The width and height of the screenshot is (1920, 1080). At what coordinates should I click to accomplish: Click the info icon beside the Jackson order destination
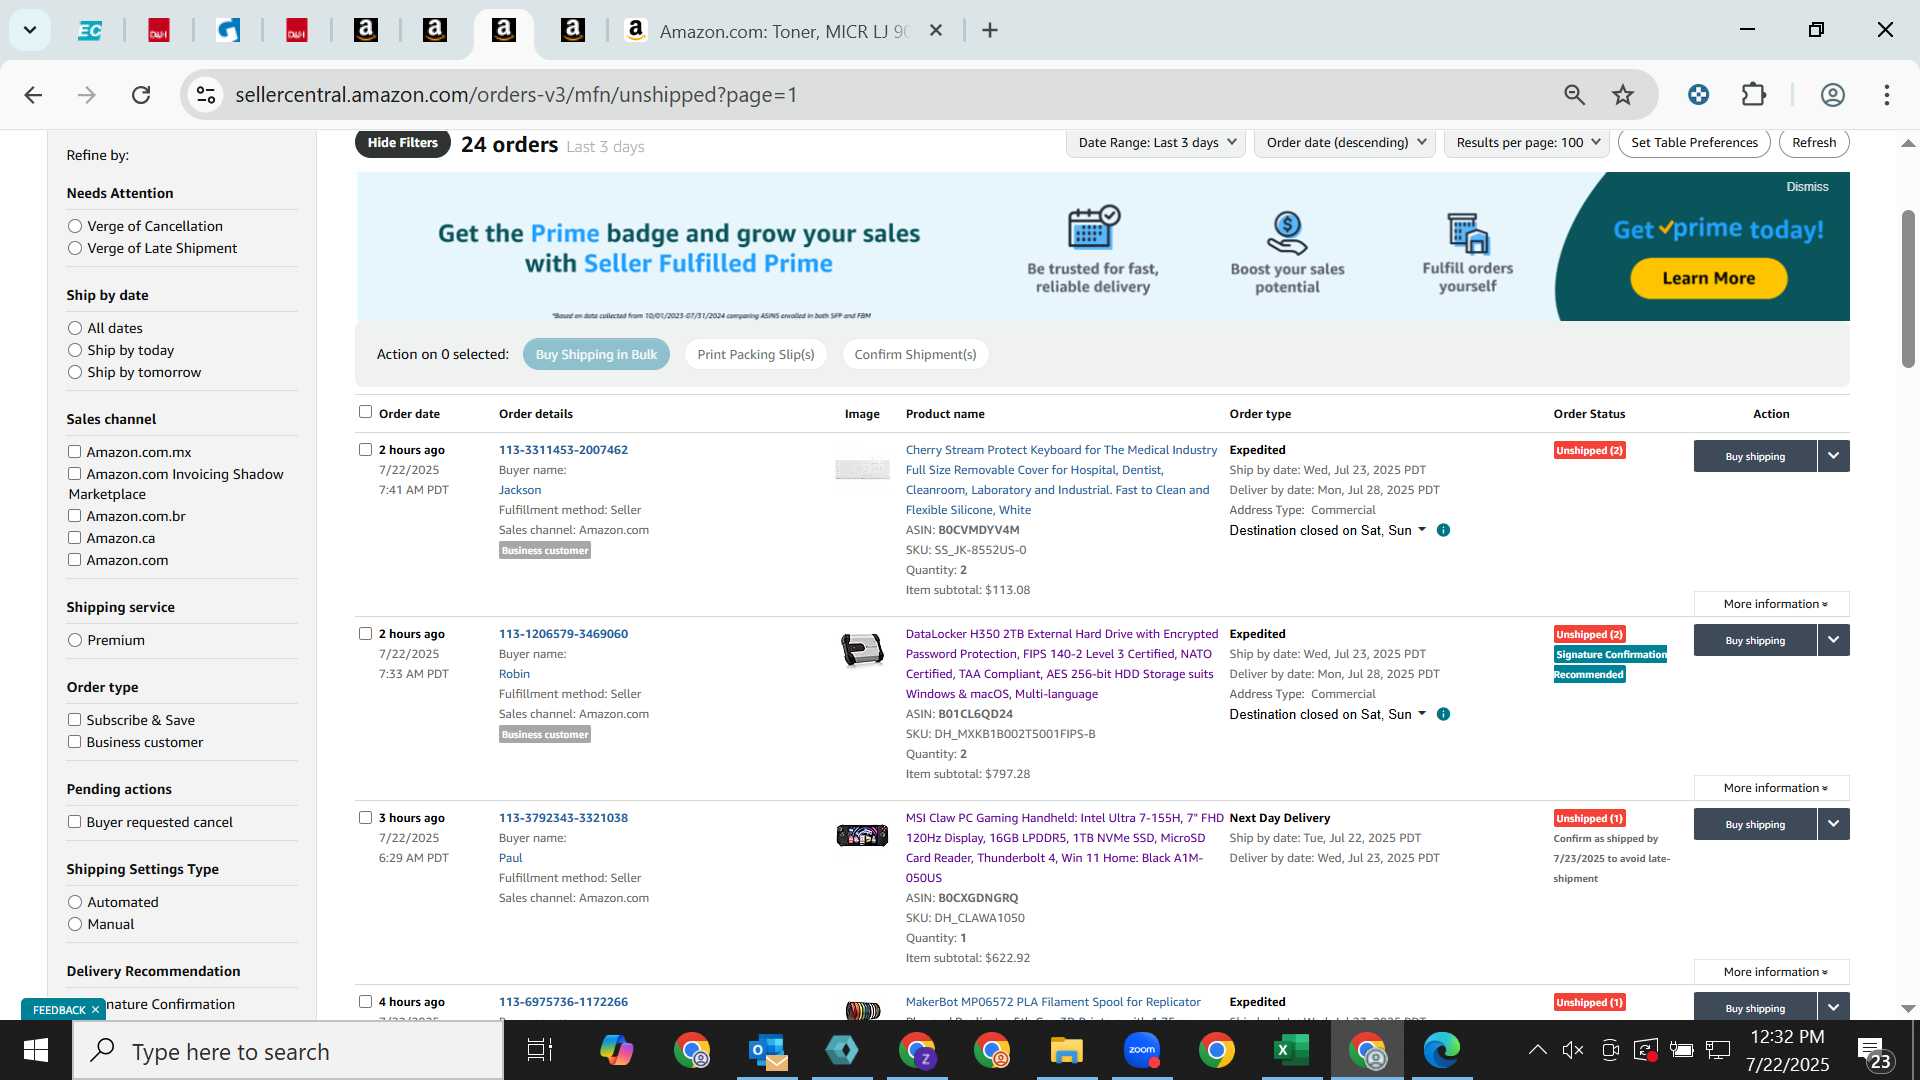tap(1443, 530)
